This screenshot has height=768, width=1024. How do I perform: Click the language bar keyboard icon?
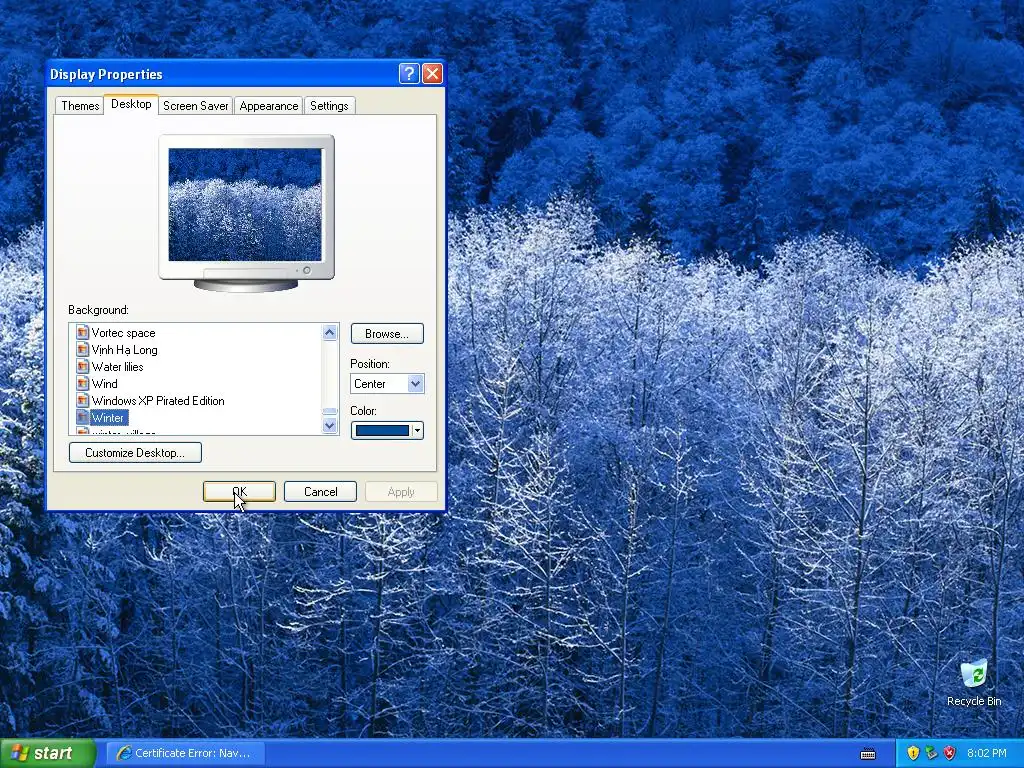pos(868,754)
